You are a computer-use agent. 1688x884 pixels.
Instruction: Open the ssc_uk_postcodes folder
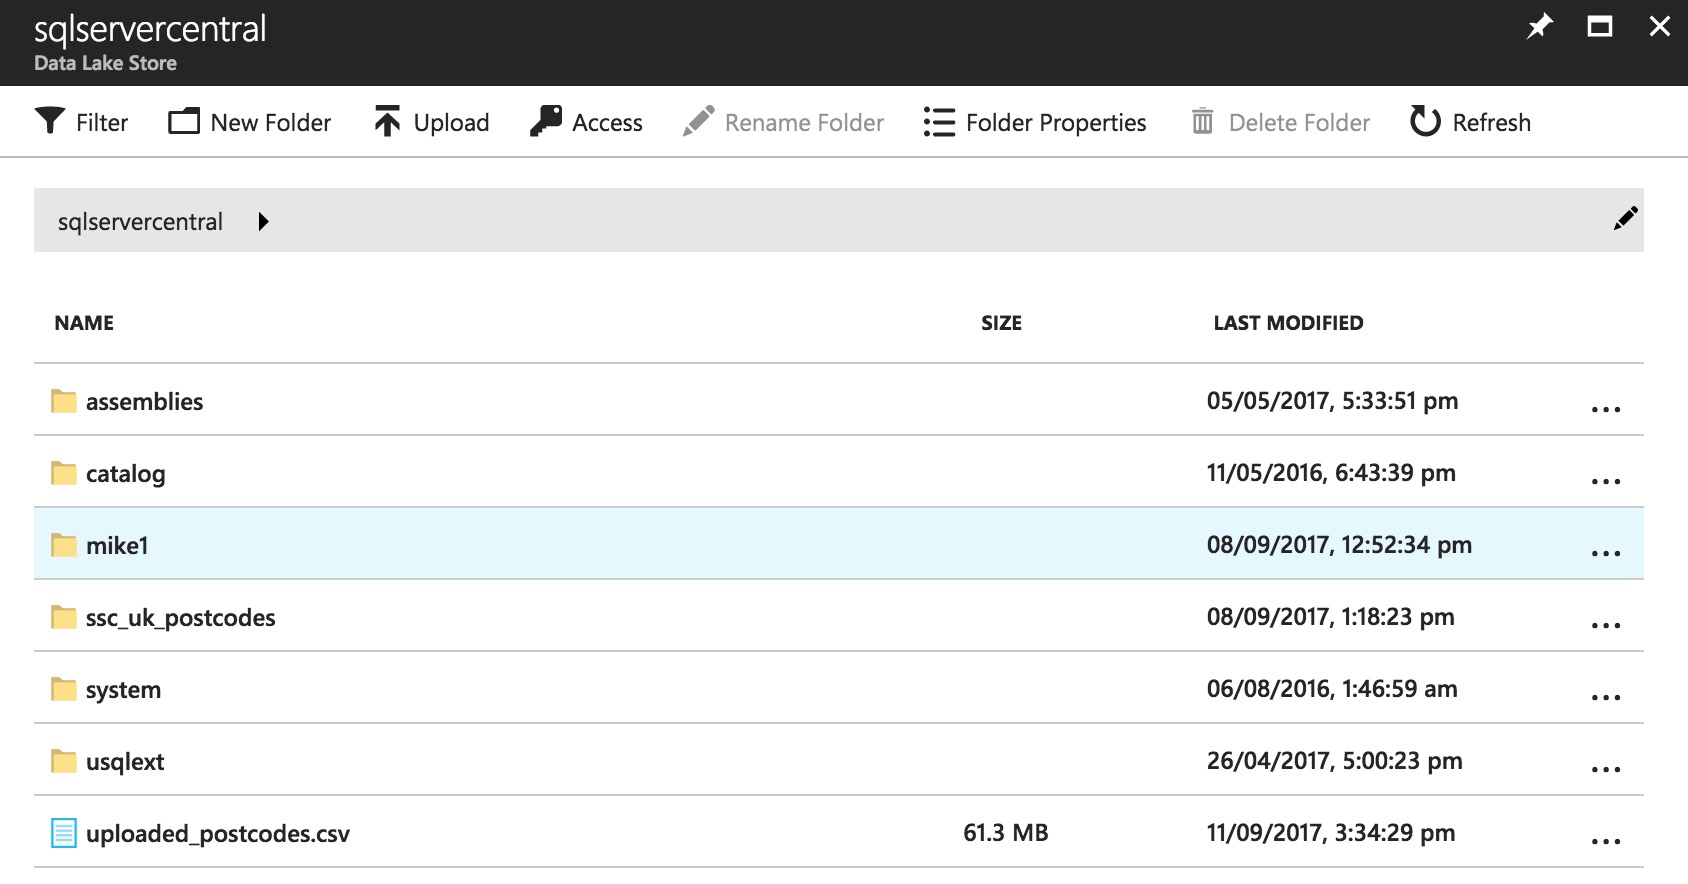(180, 618)
